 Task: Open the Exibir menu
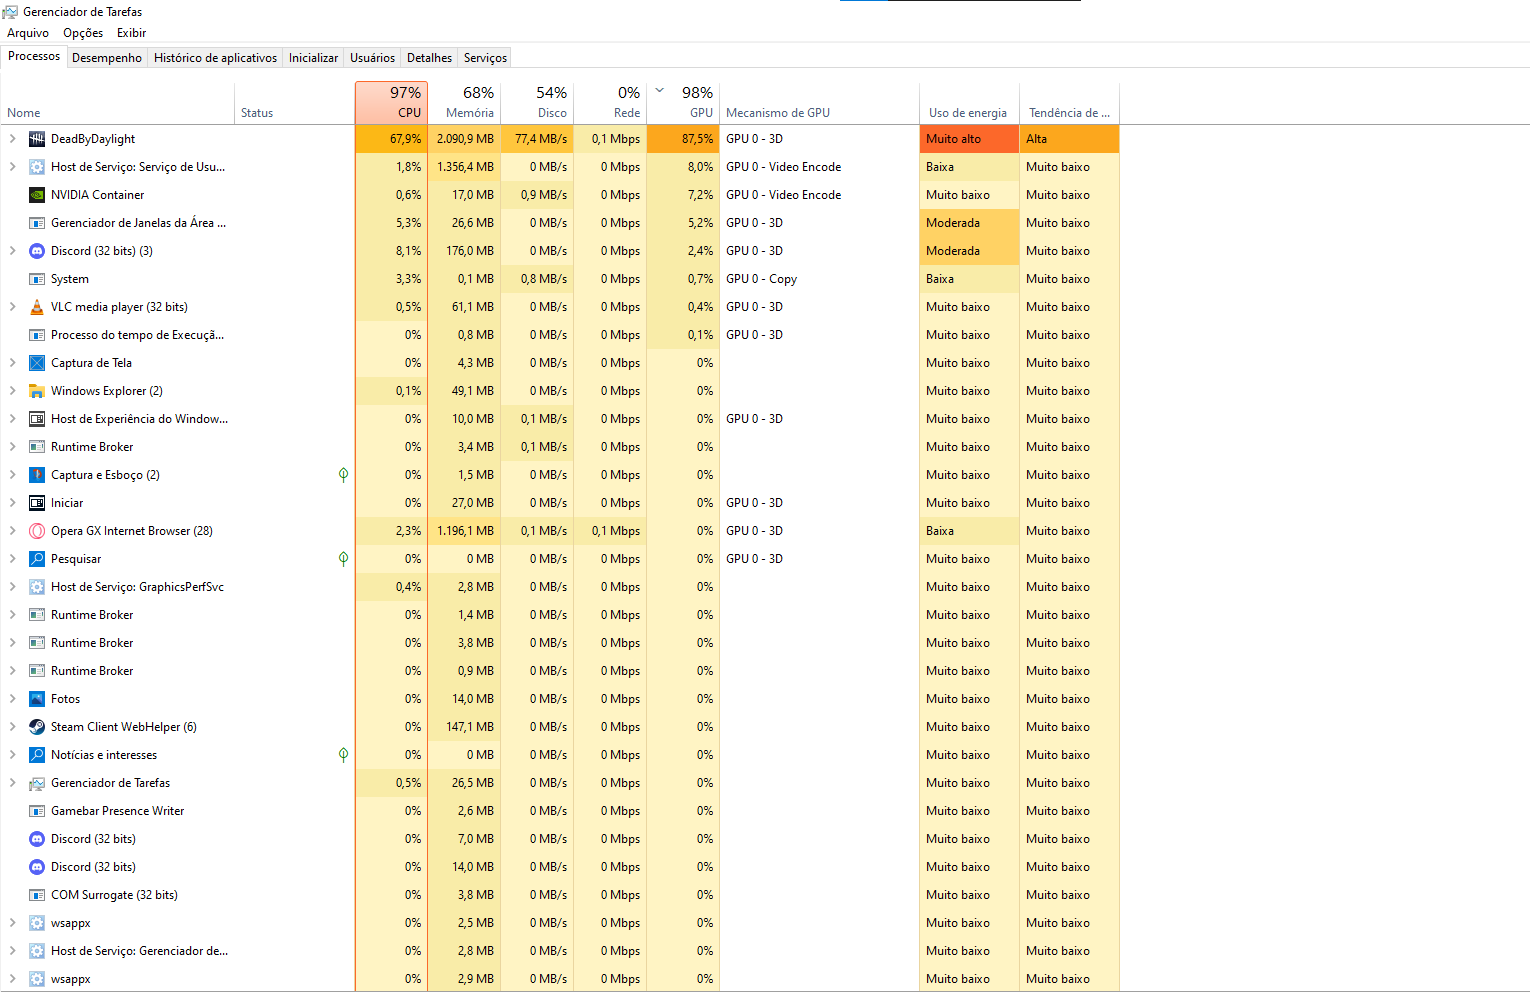pos(131,33)
